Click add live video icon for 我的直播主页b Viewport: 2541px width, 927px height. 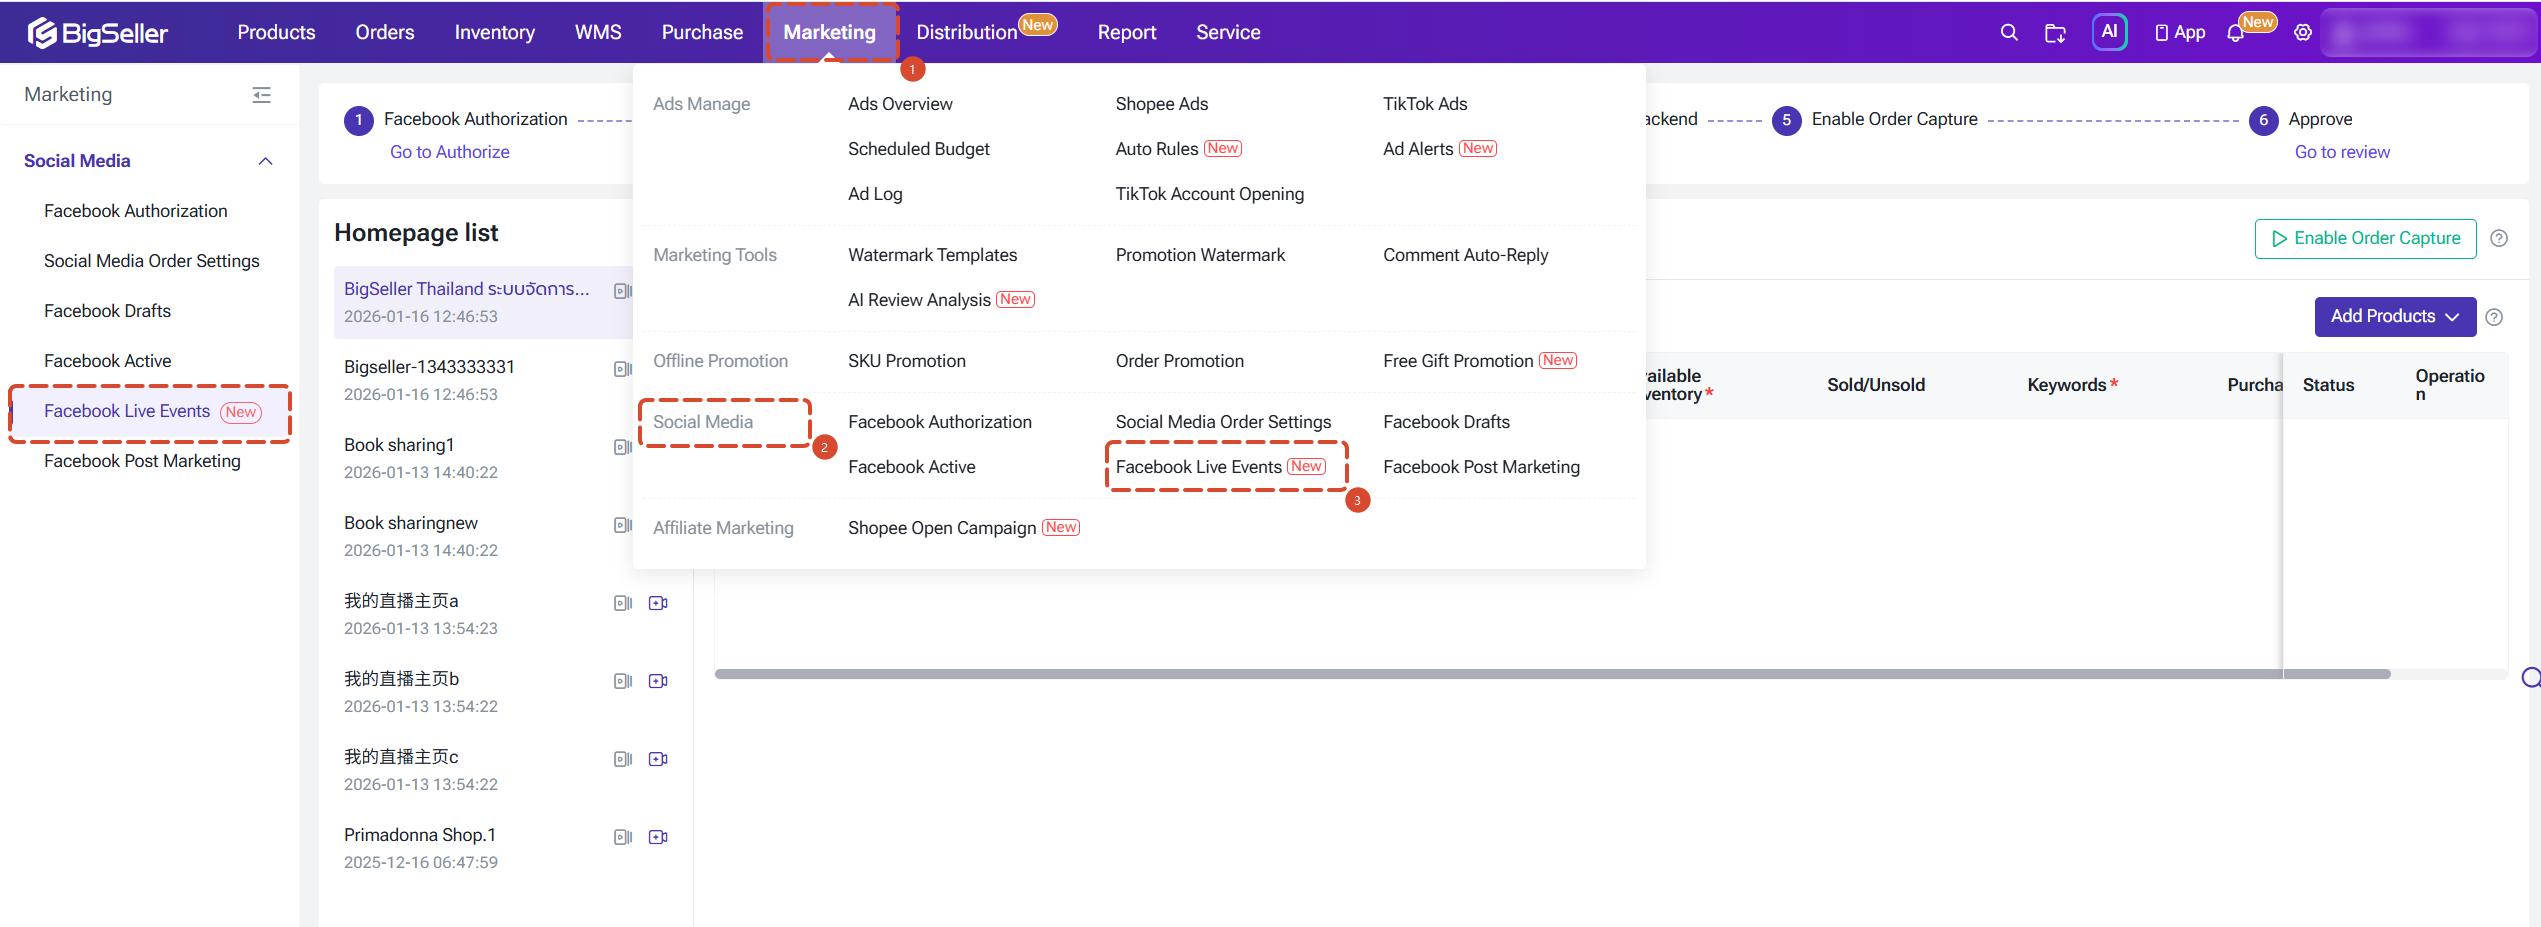658,681
